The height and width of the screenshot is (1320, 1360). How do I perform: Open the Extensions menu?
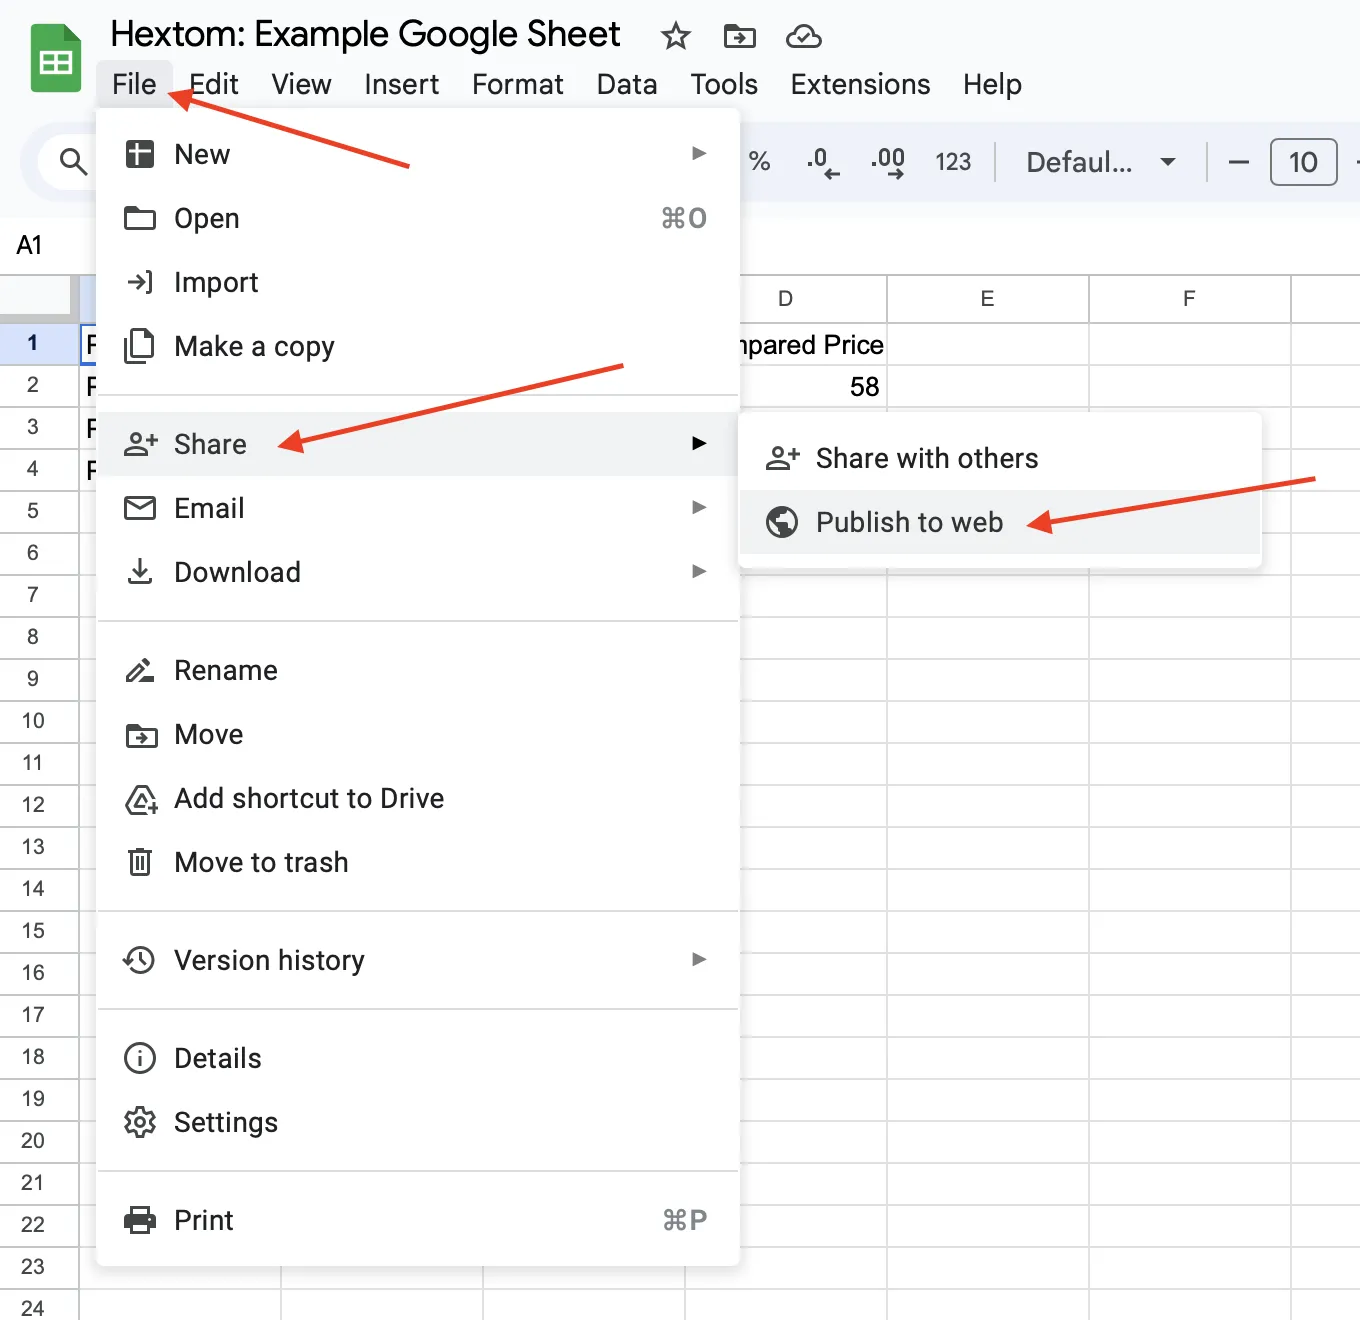(860, 84)
